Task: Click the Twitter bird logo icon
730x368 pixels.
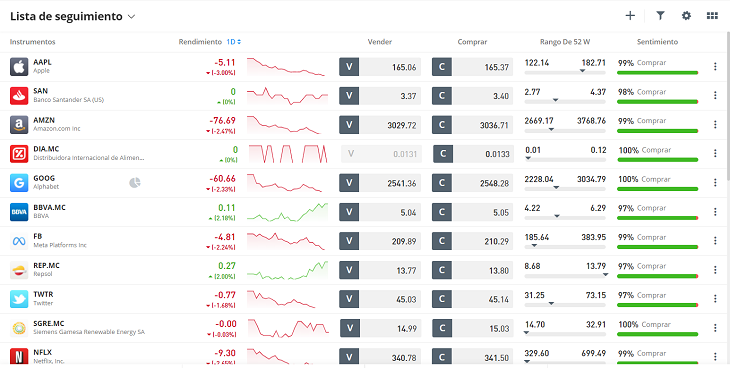Action: [19, 299]
